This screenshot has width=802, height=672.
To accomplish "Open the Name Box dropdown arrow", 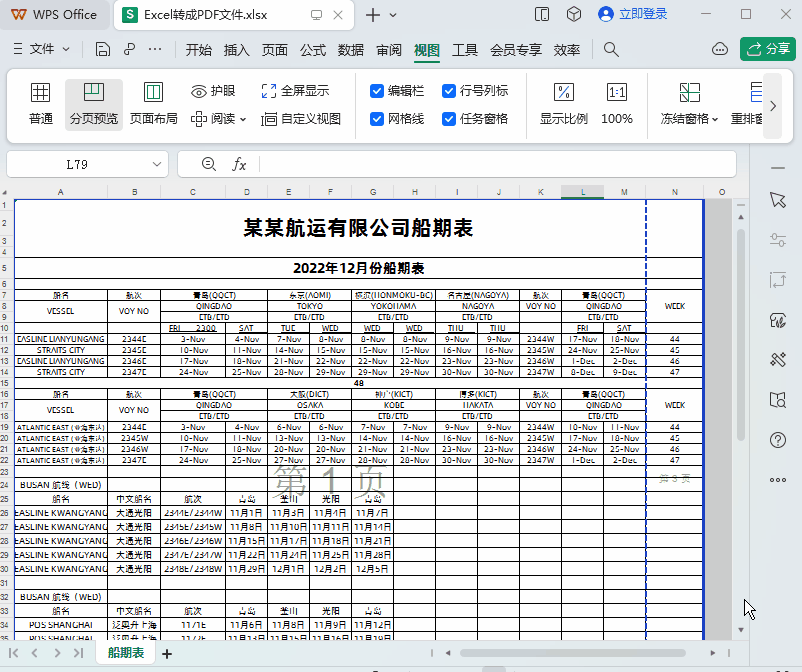I will [x=157, y=164].
